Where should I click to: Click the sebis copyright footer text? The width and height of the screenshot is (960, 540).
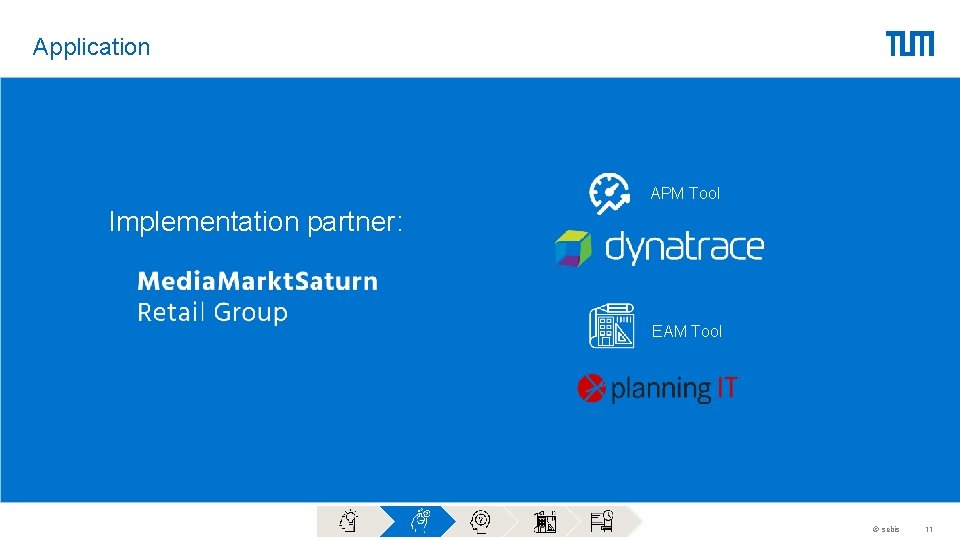pos(886,529)
